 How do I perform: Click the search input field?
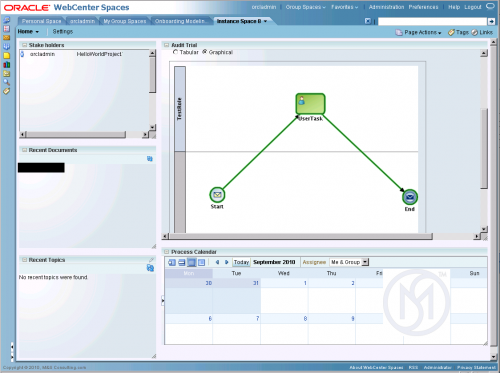coord(432,21)
